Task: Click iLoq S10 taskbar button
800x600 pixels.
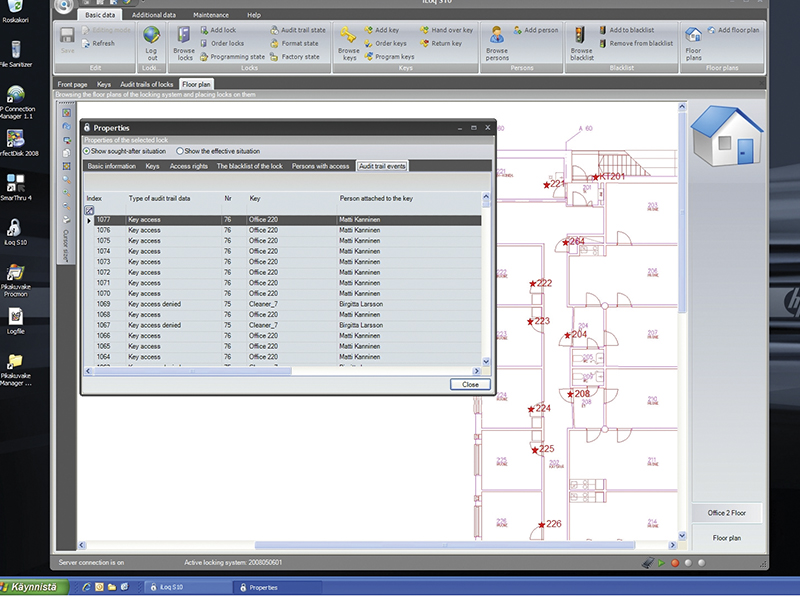Action: pyautogui.click(x=187, y=587)
